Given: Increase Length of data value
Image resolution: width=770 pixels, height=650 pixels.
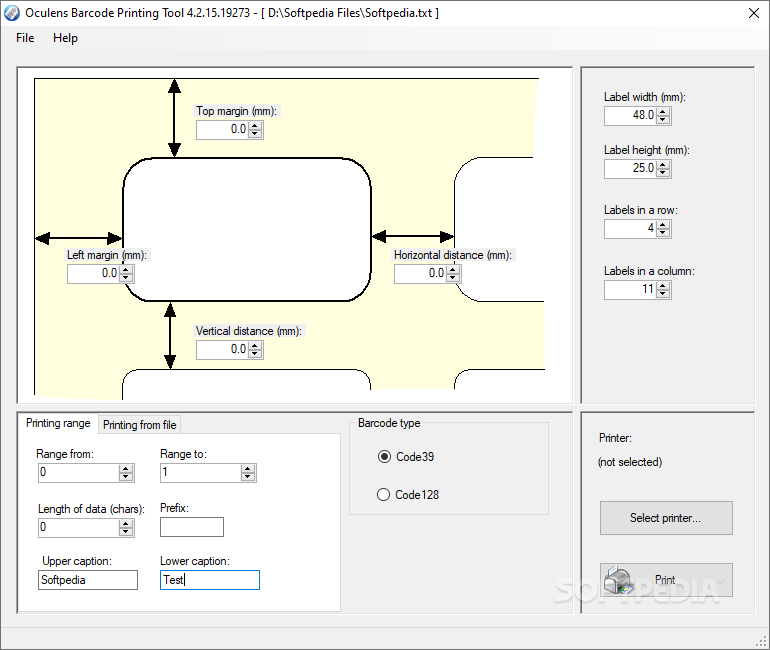Looking at the screenshot, I should [126, 524].
